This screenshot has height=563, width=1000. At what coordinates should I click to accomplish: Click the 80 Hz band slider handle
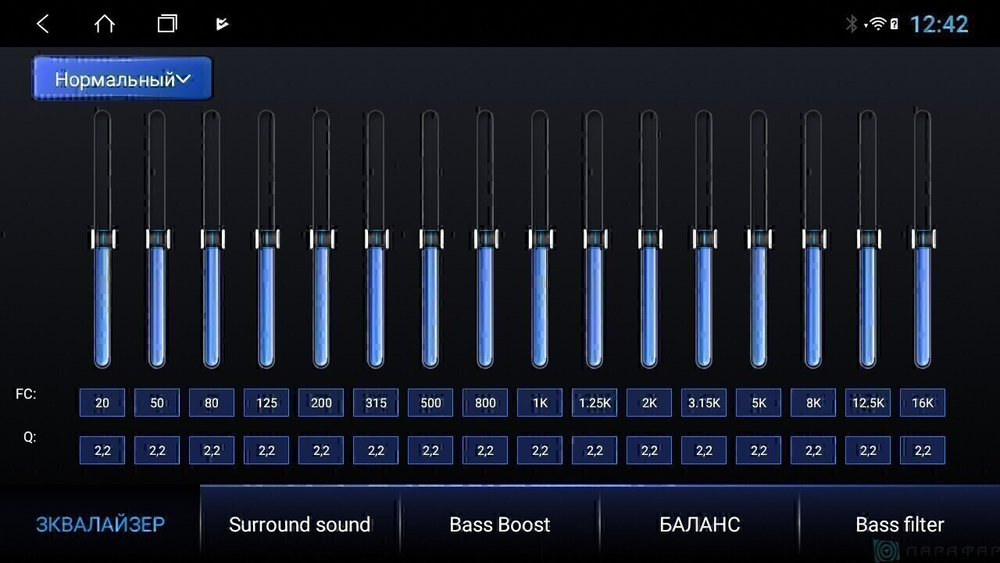[x=212, y=238]
